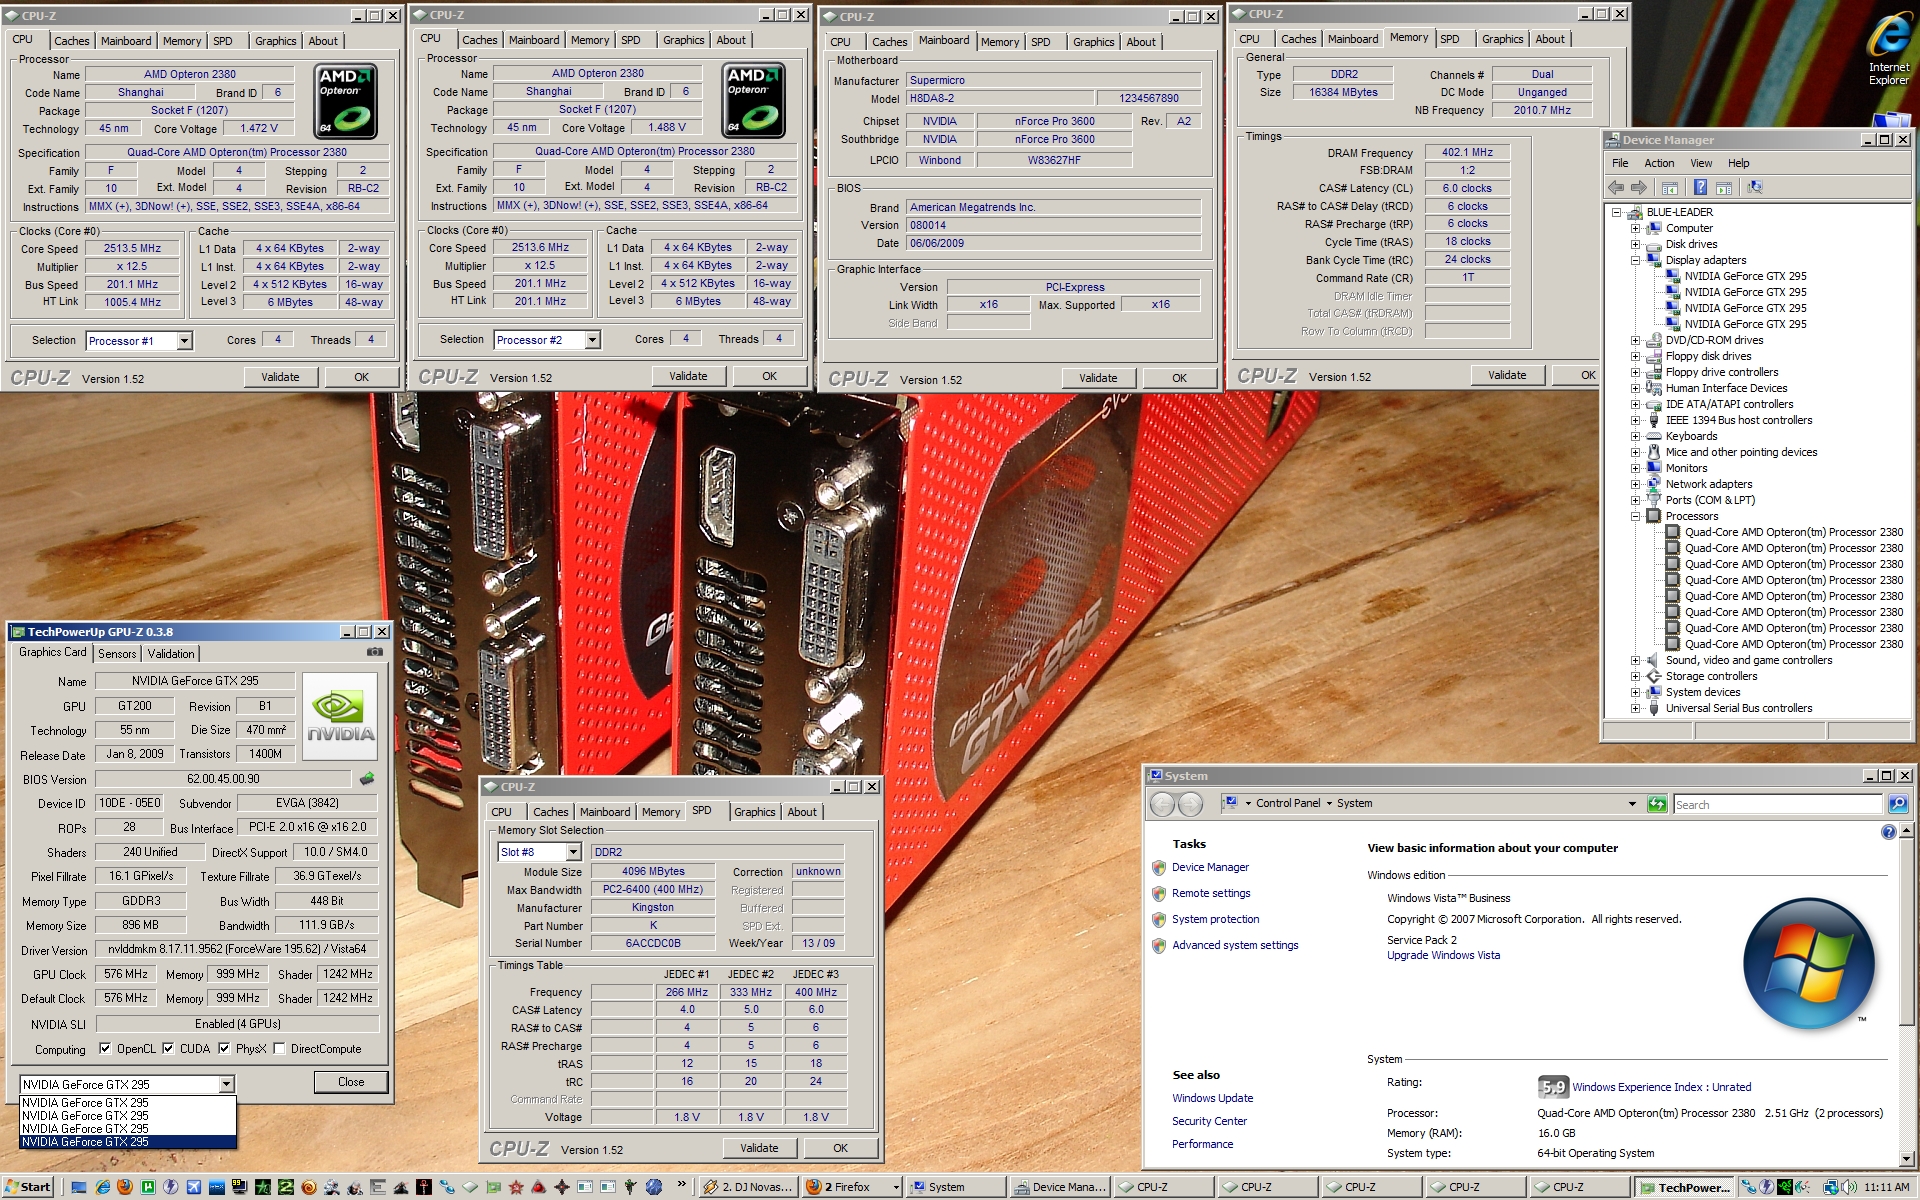
Task: Click Scan for hardware changes toolbar icon
Action: [x=1754, y=187]
